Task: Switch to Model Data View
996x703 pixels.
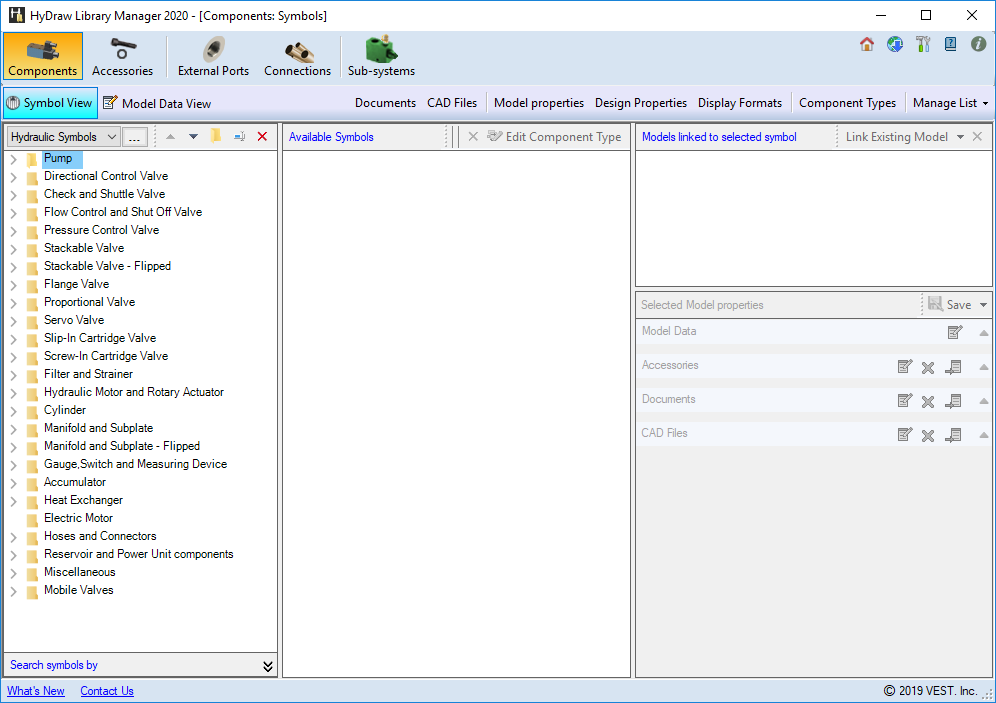Action: pos(157,103)
